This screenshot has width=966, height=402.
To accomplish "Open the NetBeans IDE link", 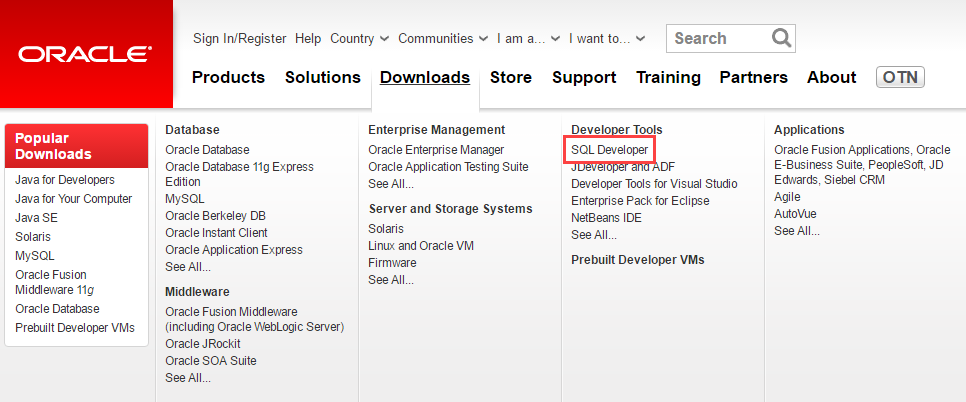I will (606, 218).
